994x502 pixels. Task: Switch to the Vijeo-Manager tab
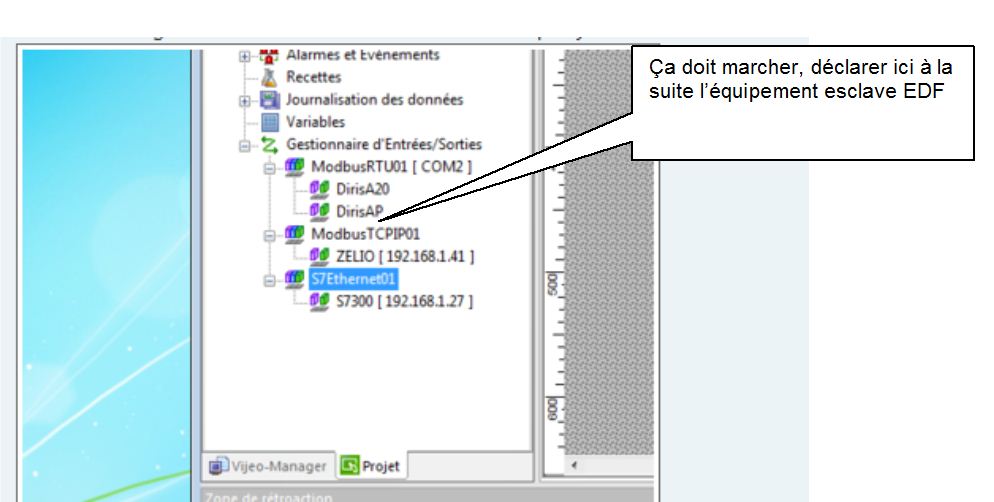pos(268,466)
